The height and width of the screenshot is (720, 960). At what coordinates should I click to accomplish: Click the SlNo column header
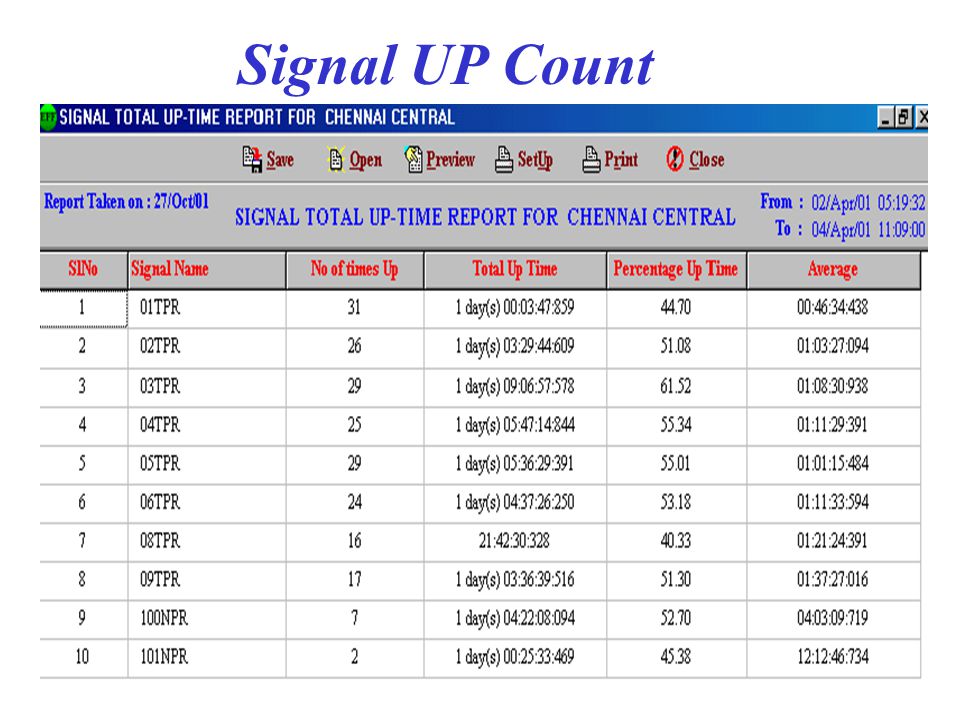[x=83, y=269]
